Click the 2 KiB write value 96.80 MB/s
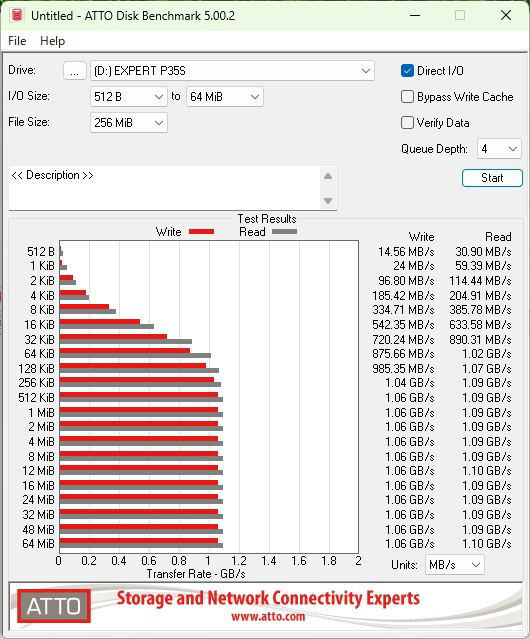The height and width of the screenshot is (639, 530). tap(406, 281)
